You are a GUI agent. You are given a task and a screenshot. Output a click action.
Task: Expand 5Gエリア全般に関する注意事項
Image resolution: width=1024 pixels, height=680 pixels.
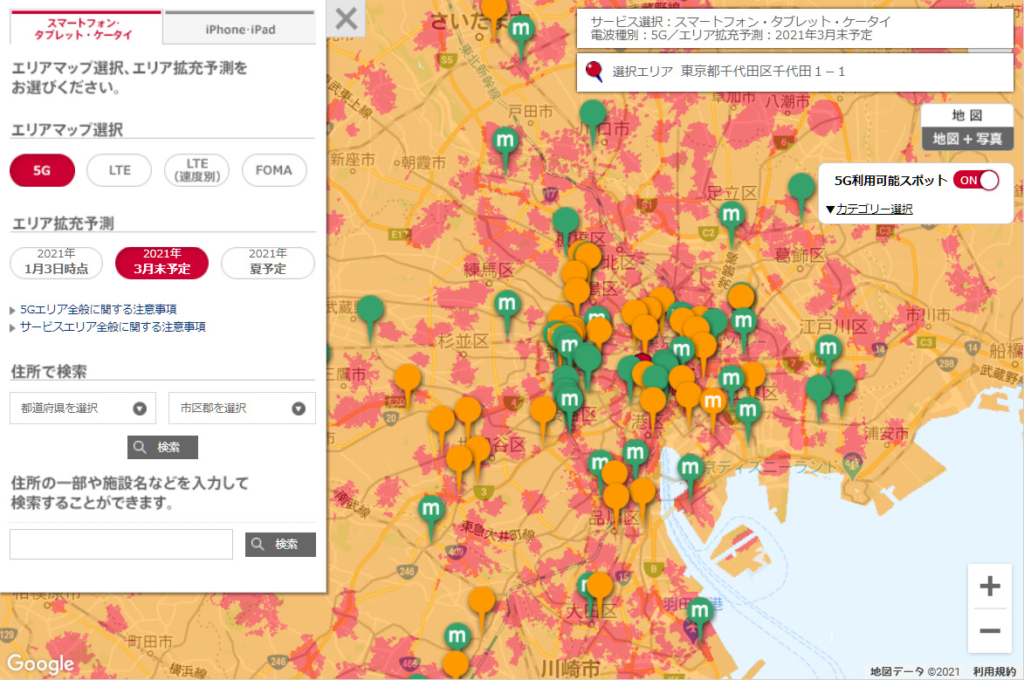tap(98, 310)
